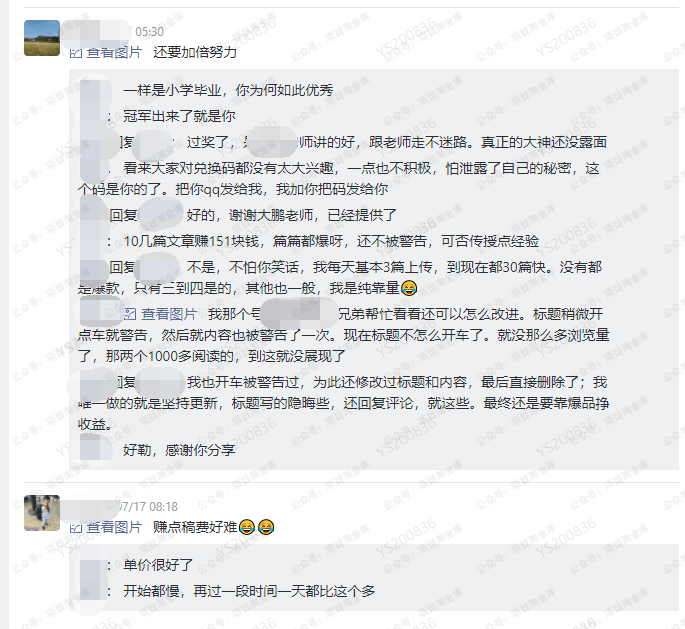The height and width of the screenshot is (629, 685).
Task: Open the field landscape avatar of first post
Action: (42, 38)
